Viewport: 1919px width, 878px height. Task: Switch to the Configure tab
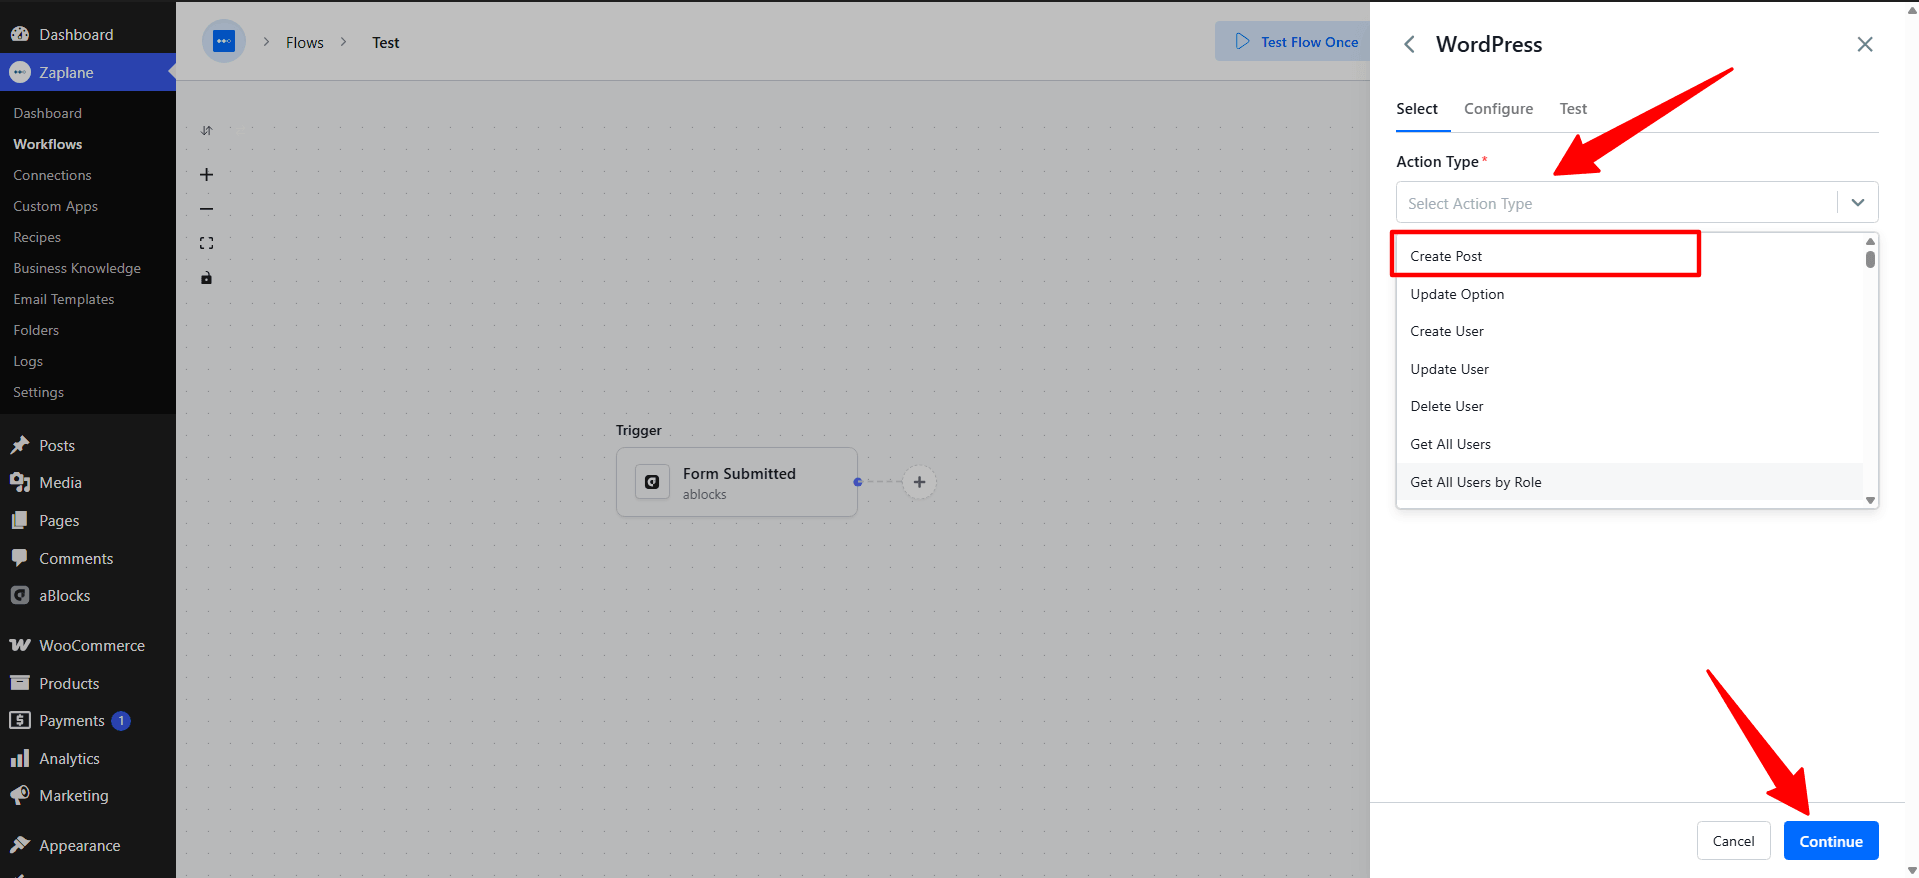(1498, 109)
